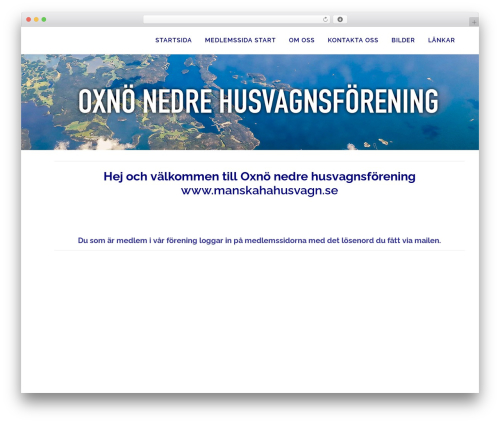
Task: Click the circular extension icon beside address bar
Action: click(x=340, y=20)
